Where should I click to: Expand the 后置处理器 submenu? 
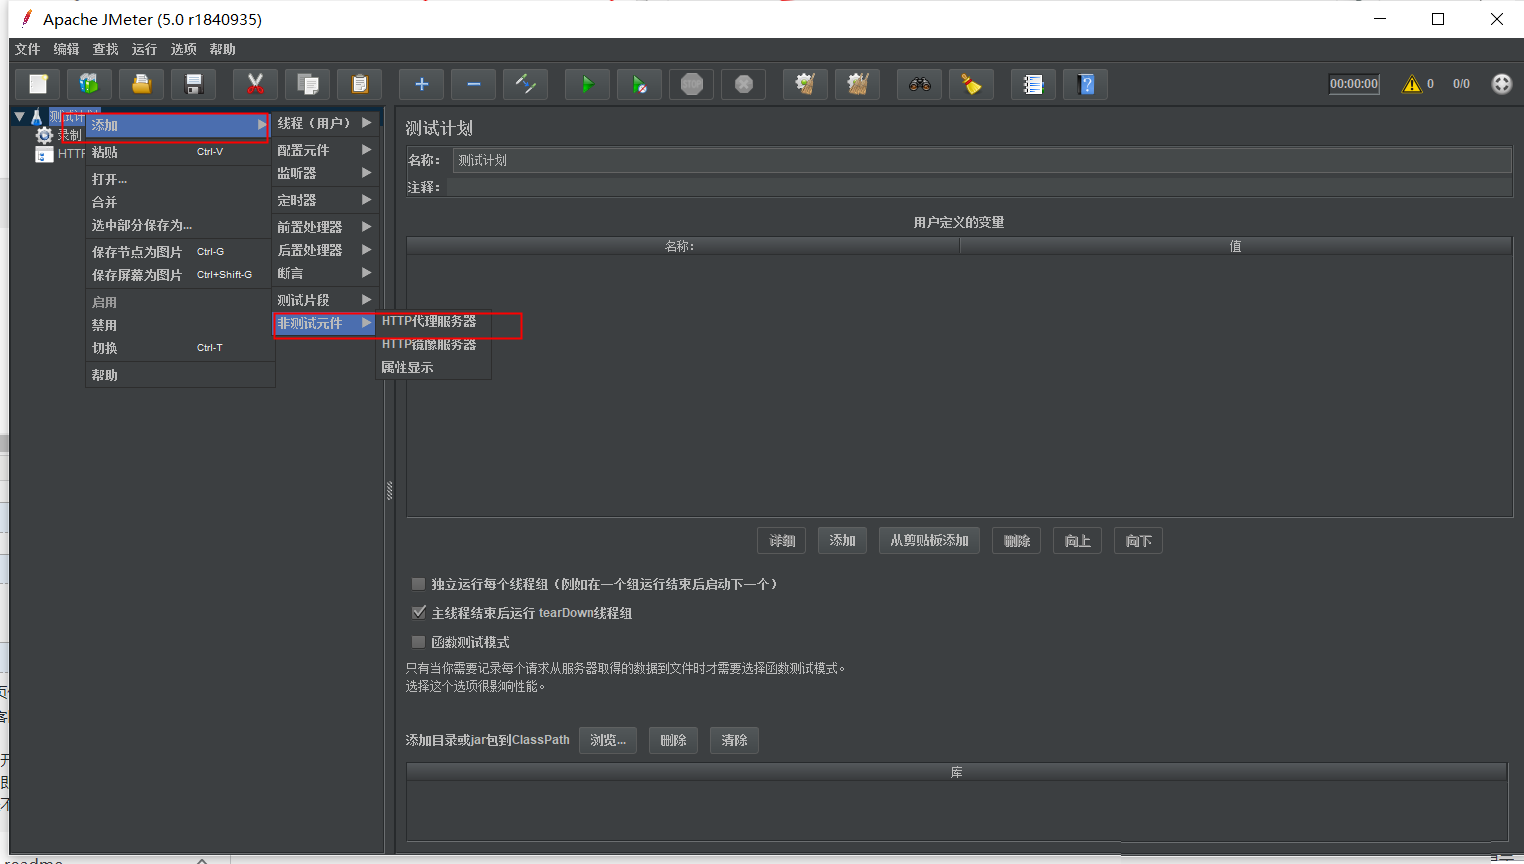[x=324, y=250]
